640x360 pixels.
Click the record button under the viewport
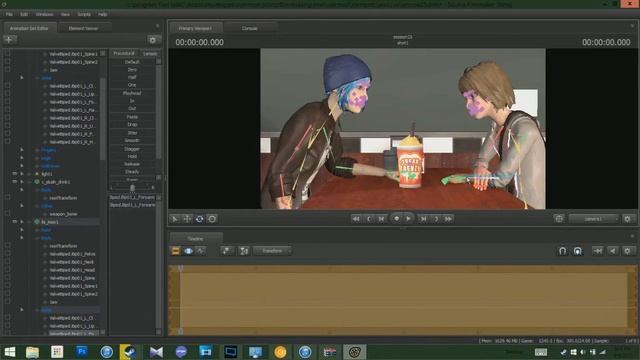[396, 219]
